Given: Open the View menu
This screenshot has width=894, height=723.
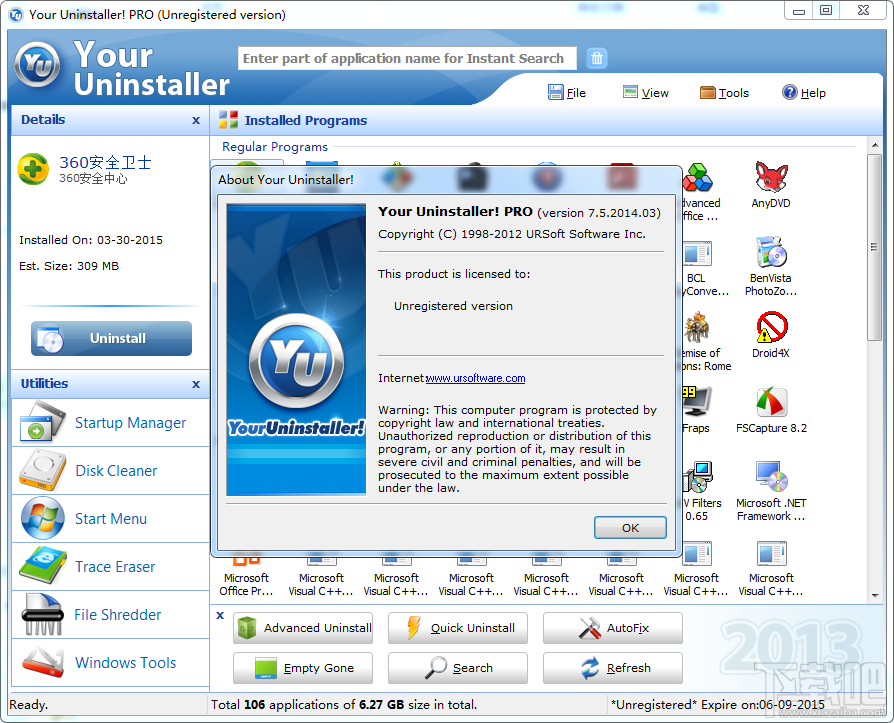Looking at the screenshot, I should [x=645, y=92].
